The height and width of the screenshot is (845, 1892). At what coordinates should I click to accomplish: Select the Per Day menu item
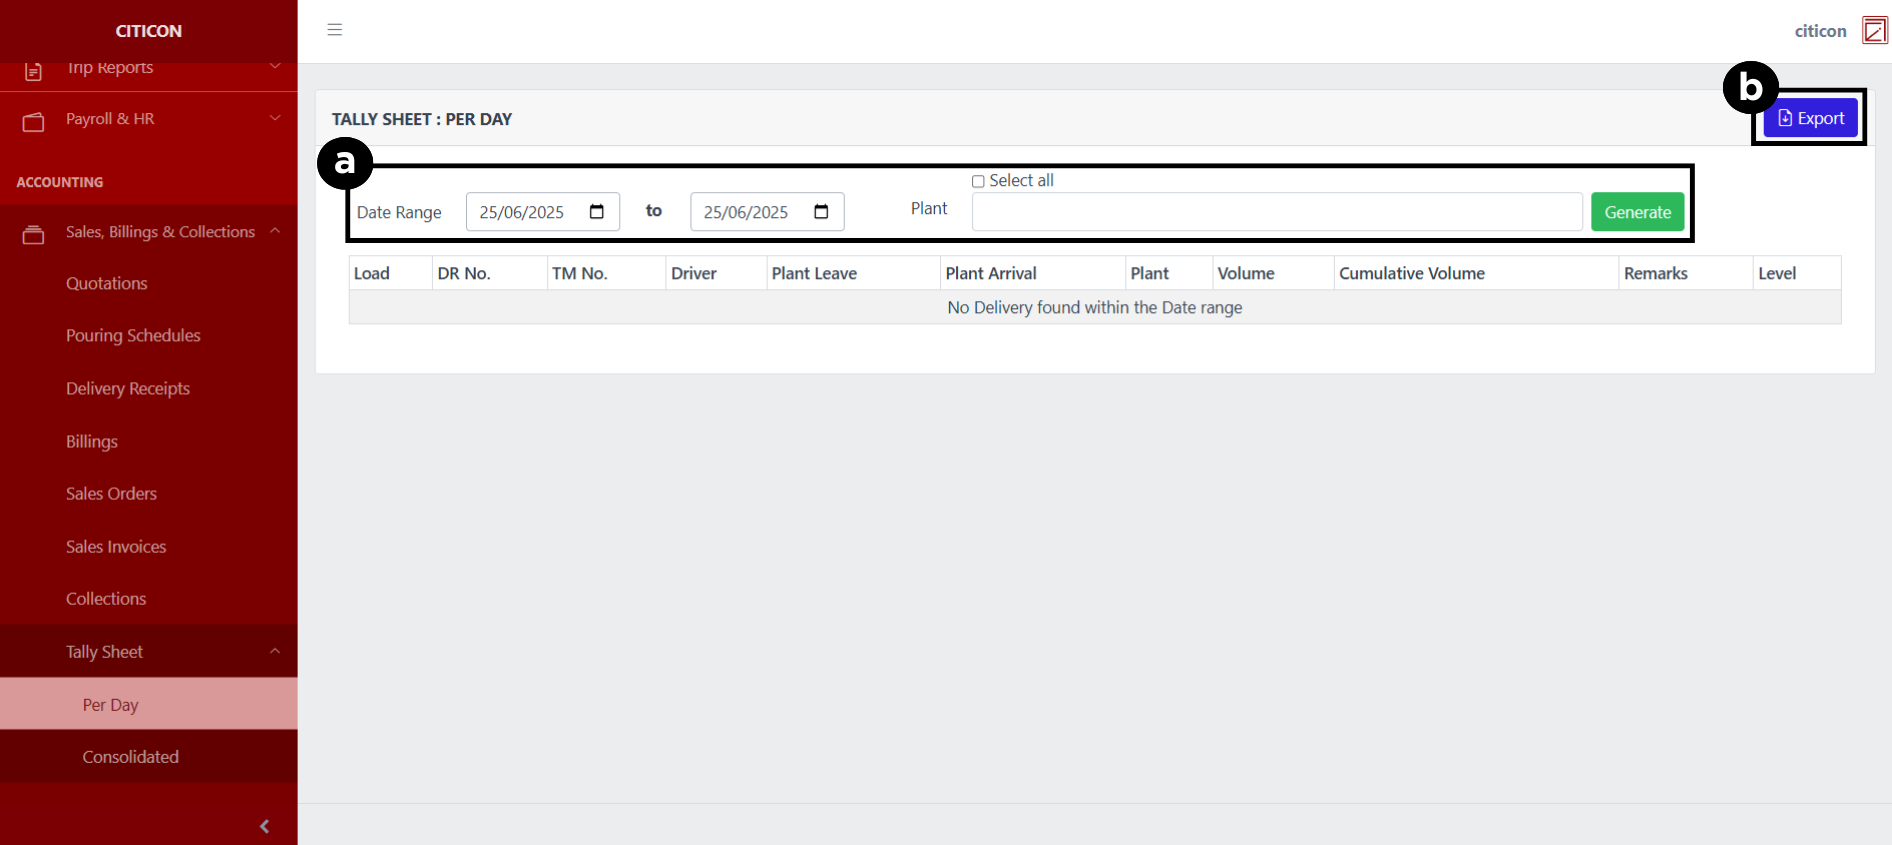[x=110, y=705]
